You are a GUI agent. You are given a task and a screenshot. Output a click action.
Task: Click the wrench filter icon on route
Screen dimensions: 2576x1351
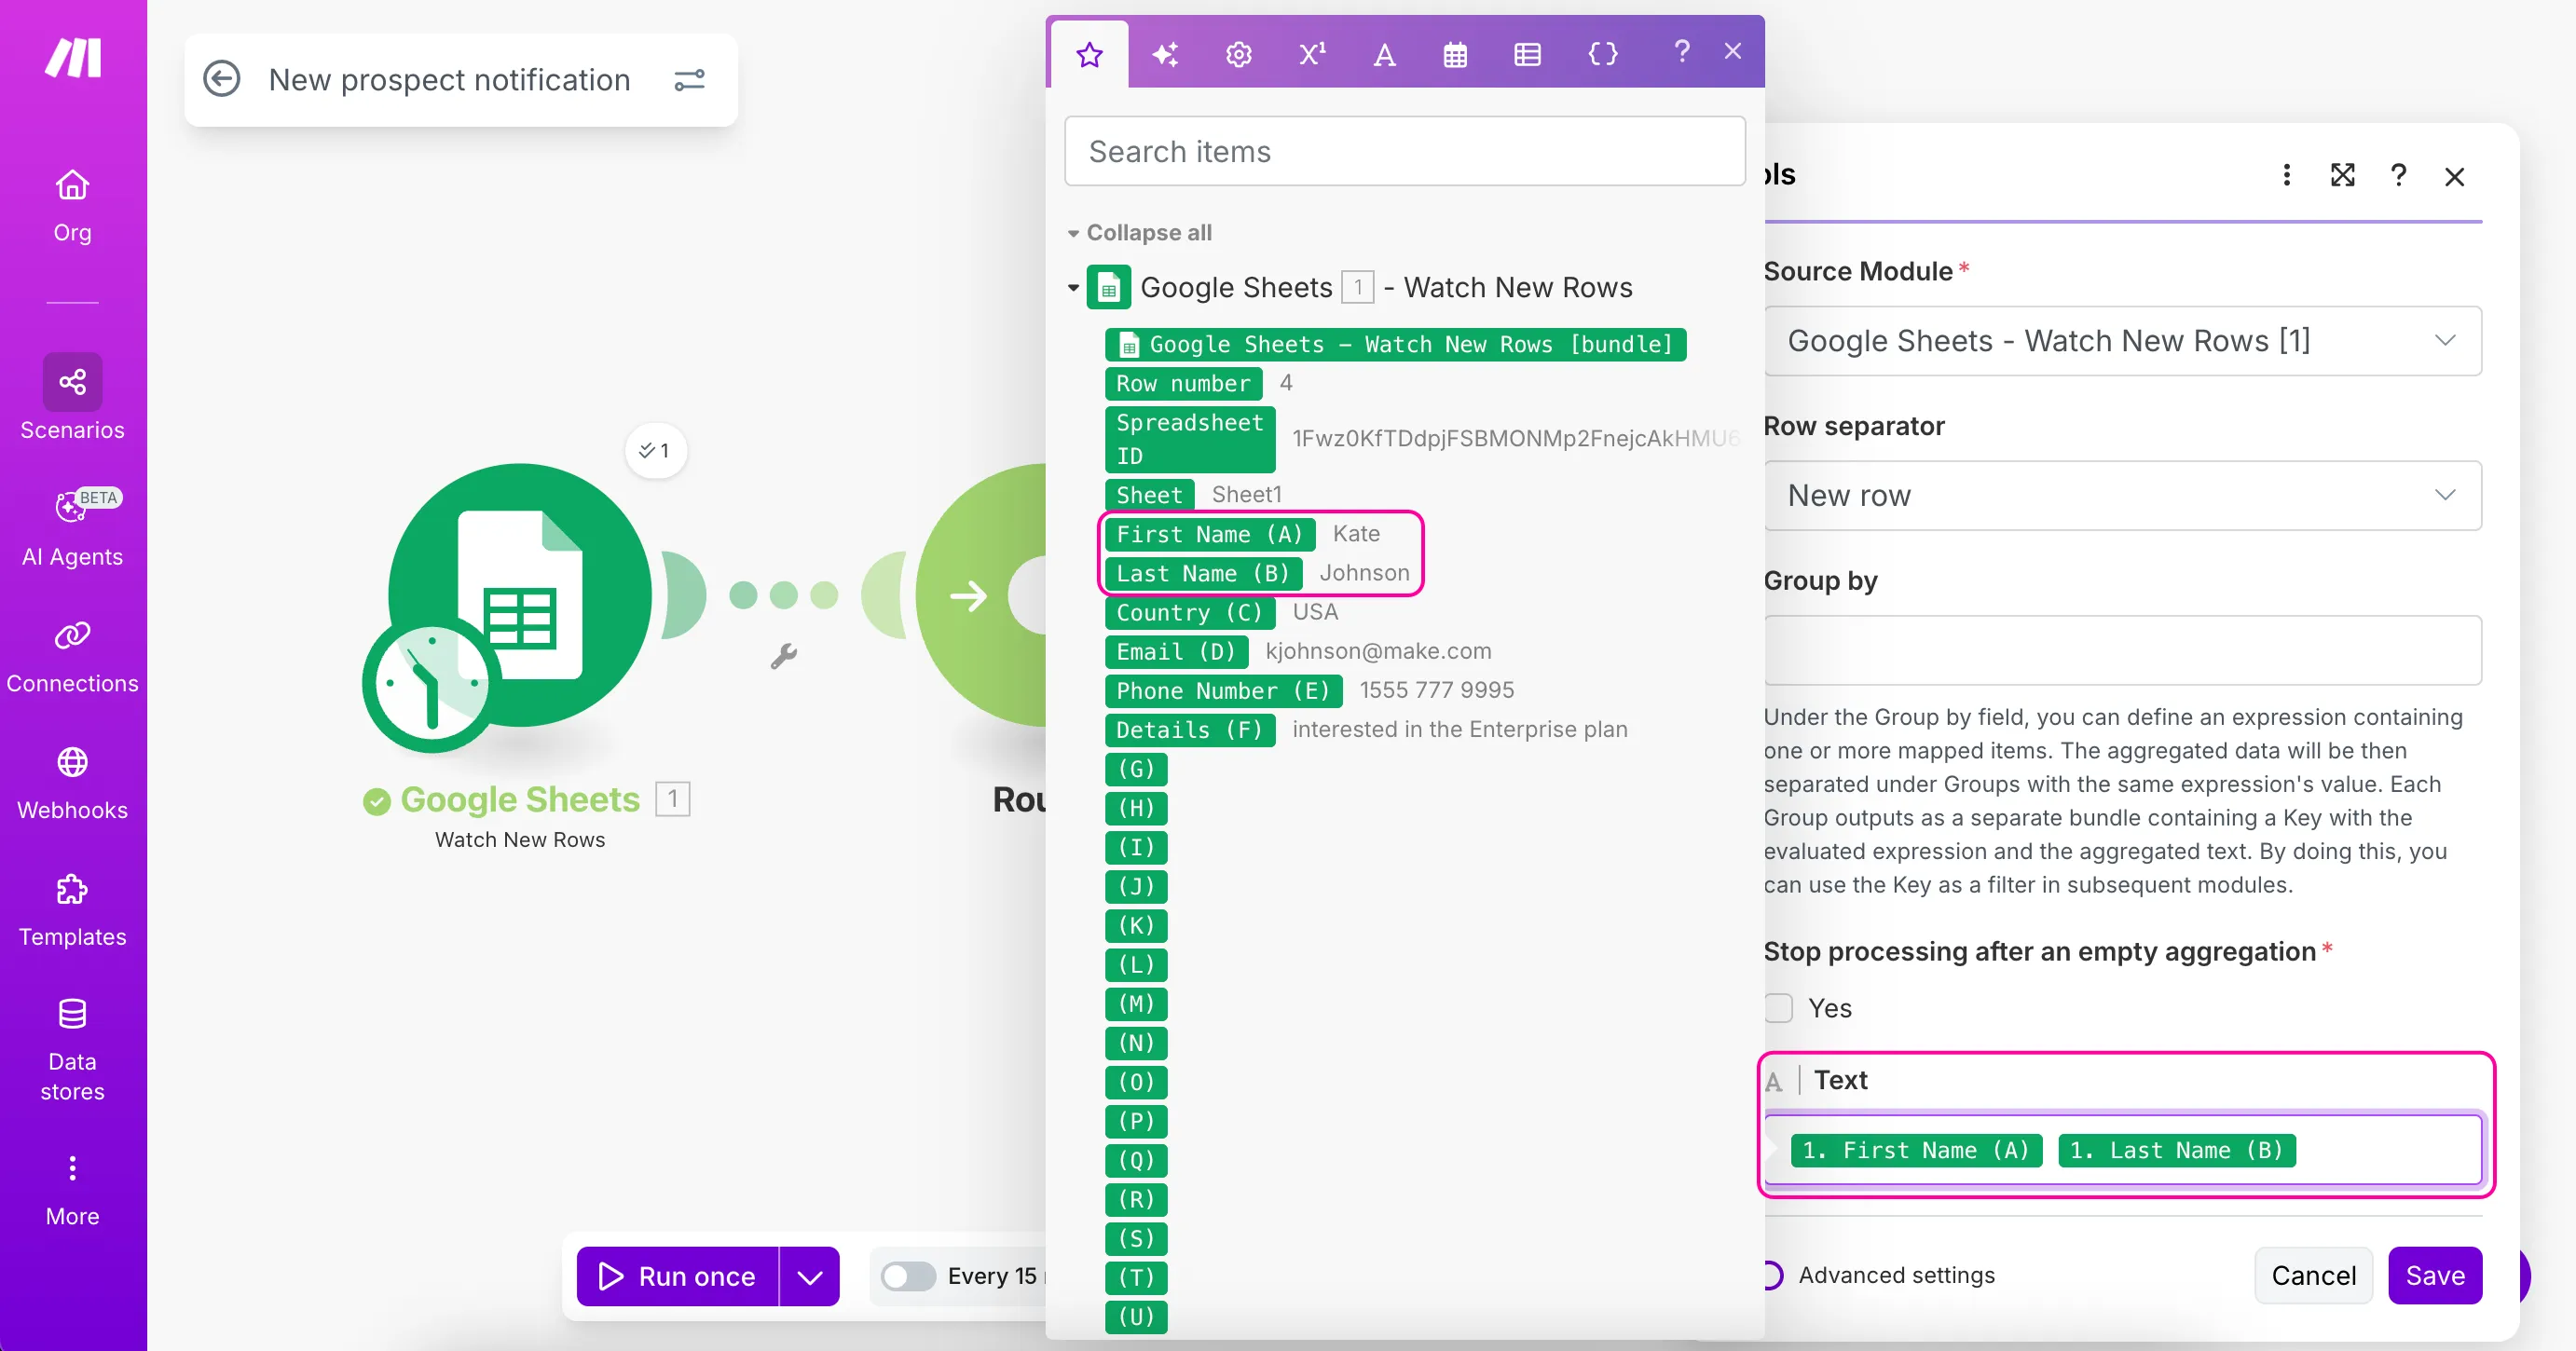coord(784,656)
